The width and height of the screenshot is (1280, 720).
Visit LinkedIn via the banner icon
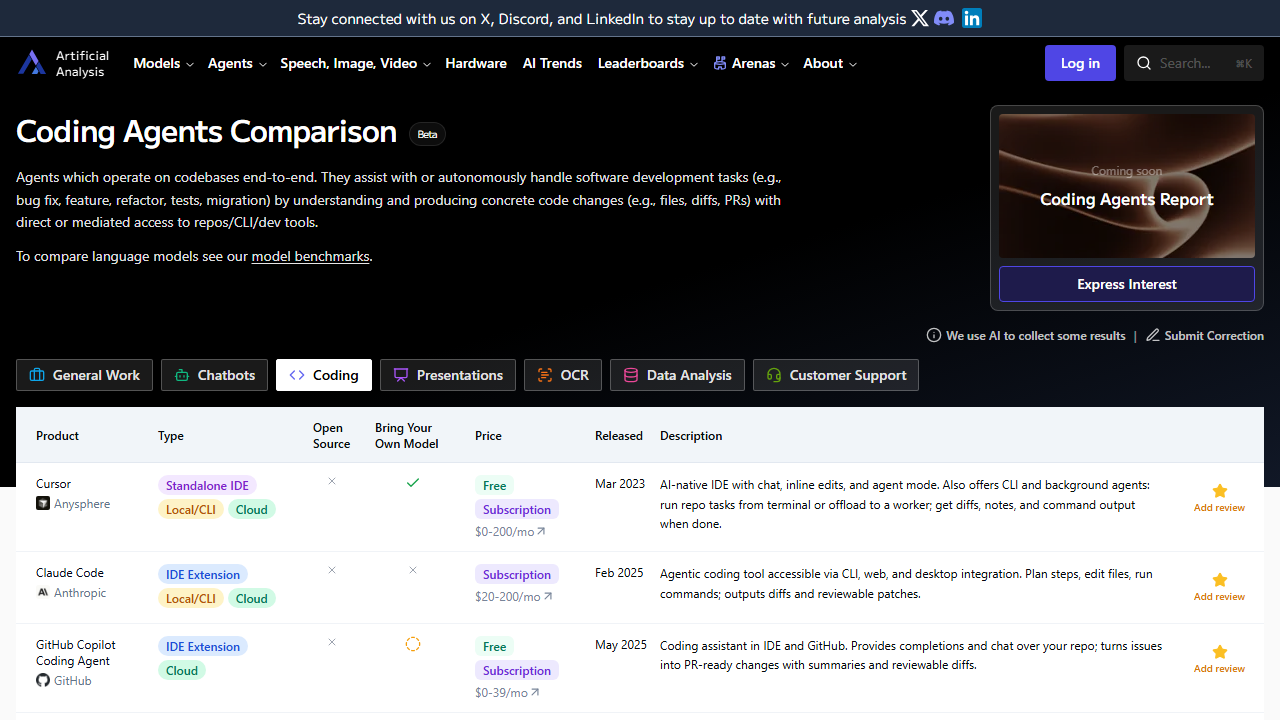(971, 18)
